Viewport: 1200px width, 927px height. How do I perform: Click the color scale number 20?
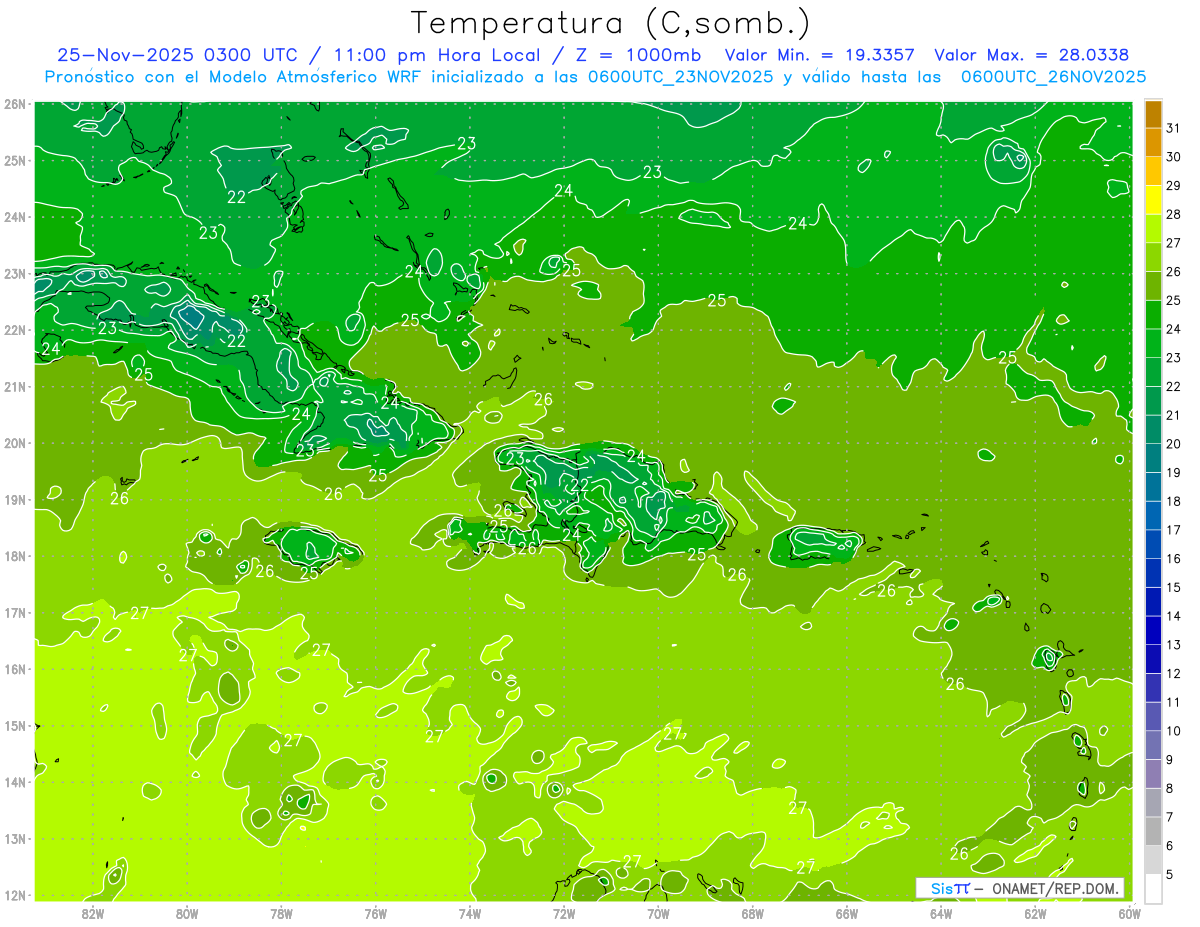[1173, 444]
